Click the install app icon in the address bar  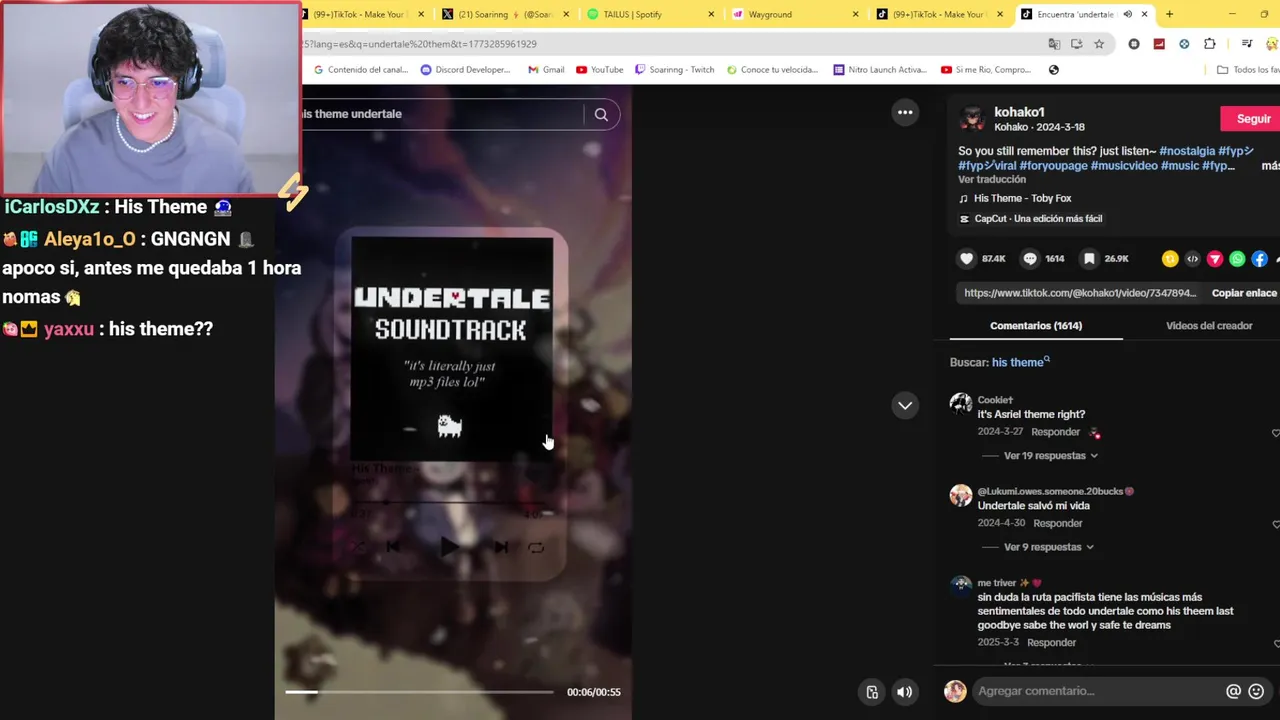[1076, 44]
